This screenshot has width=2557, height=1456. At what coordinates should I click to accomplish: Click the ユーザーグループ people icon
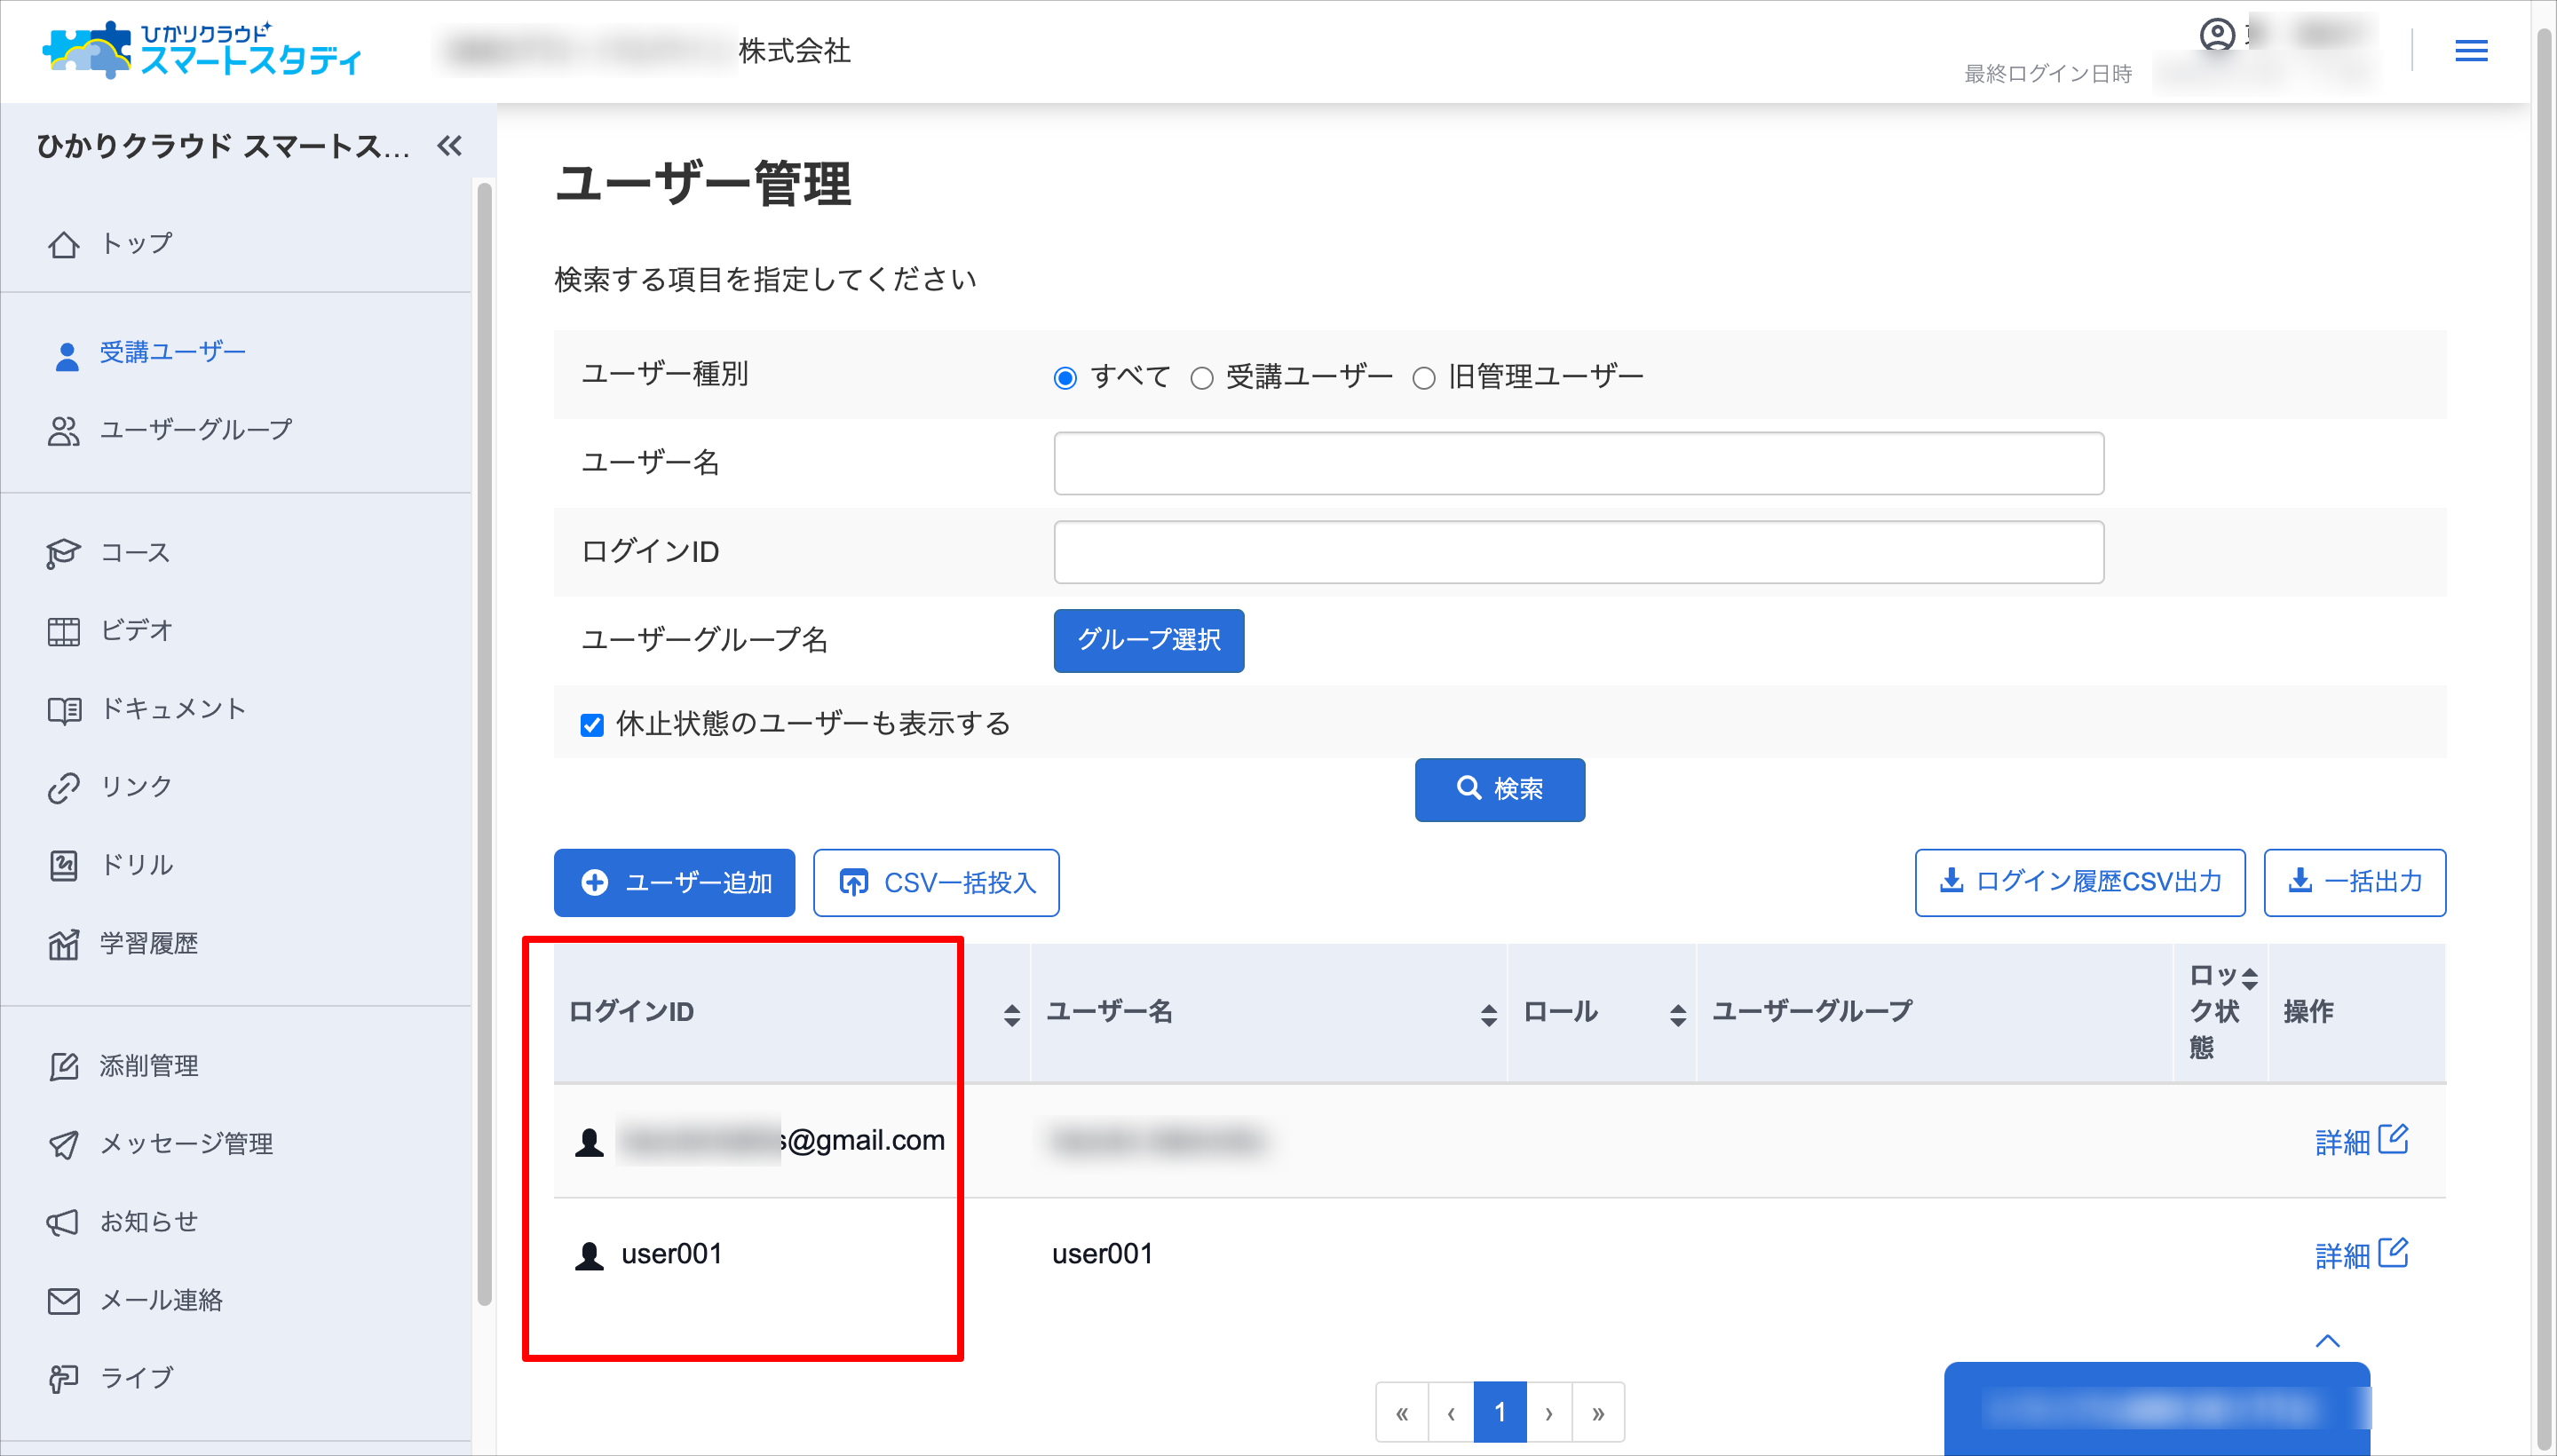pos(63,431)
